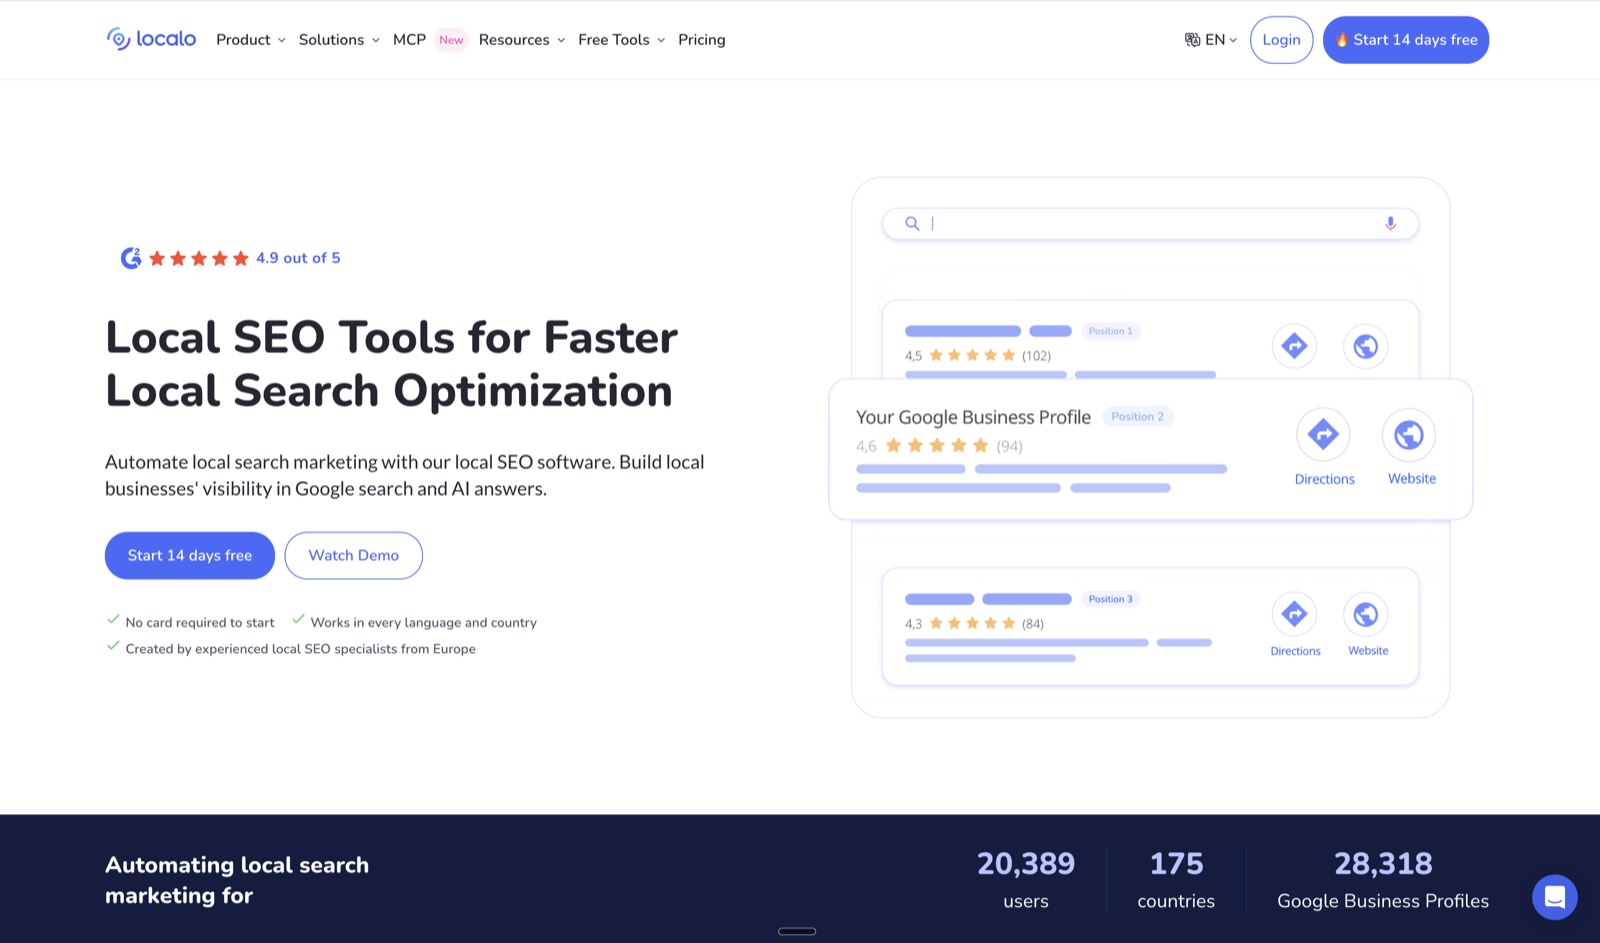Click 'Automating local search marketing for' heading
Viewport: 1600px width, 943px height.
pos(237,880)
